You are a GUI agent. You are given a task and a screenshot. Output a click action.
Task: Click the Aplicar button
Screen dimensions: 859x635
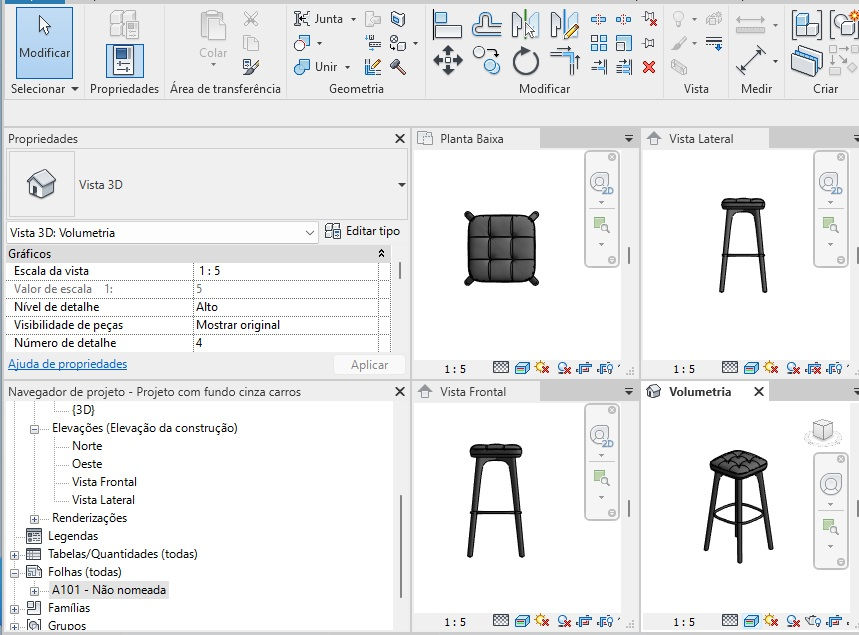369,365
